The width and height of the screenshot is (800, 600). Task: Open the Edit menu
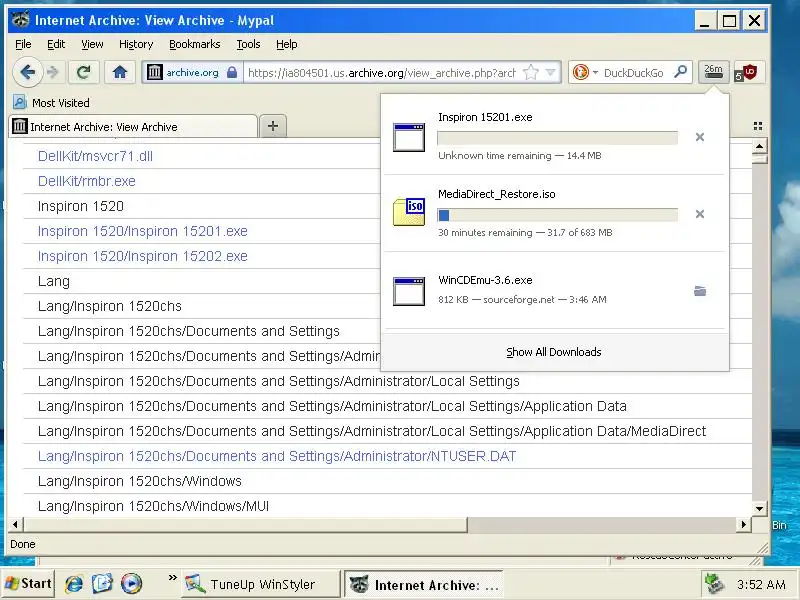pos(56,44)
